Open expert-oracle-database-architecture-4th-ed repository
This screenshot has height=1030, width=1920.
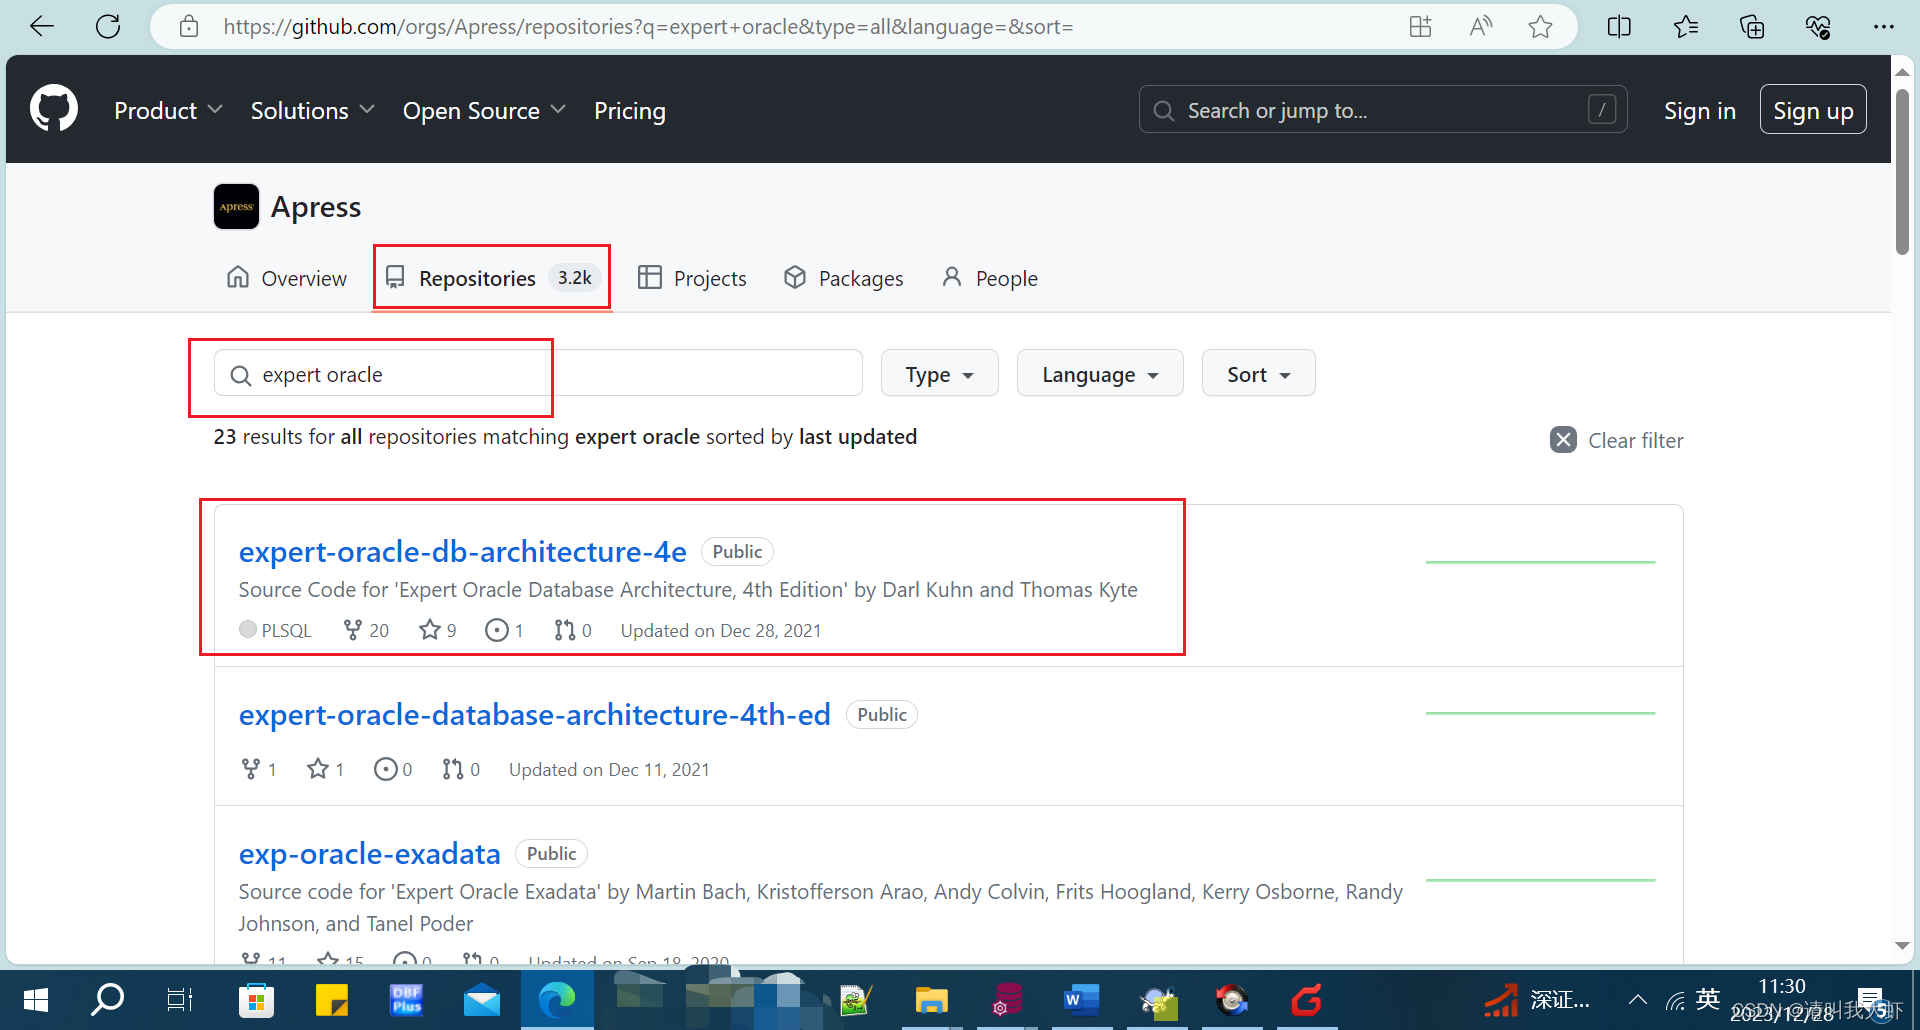click(x=535, y=714)
